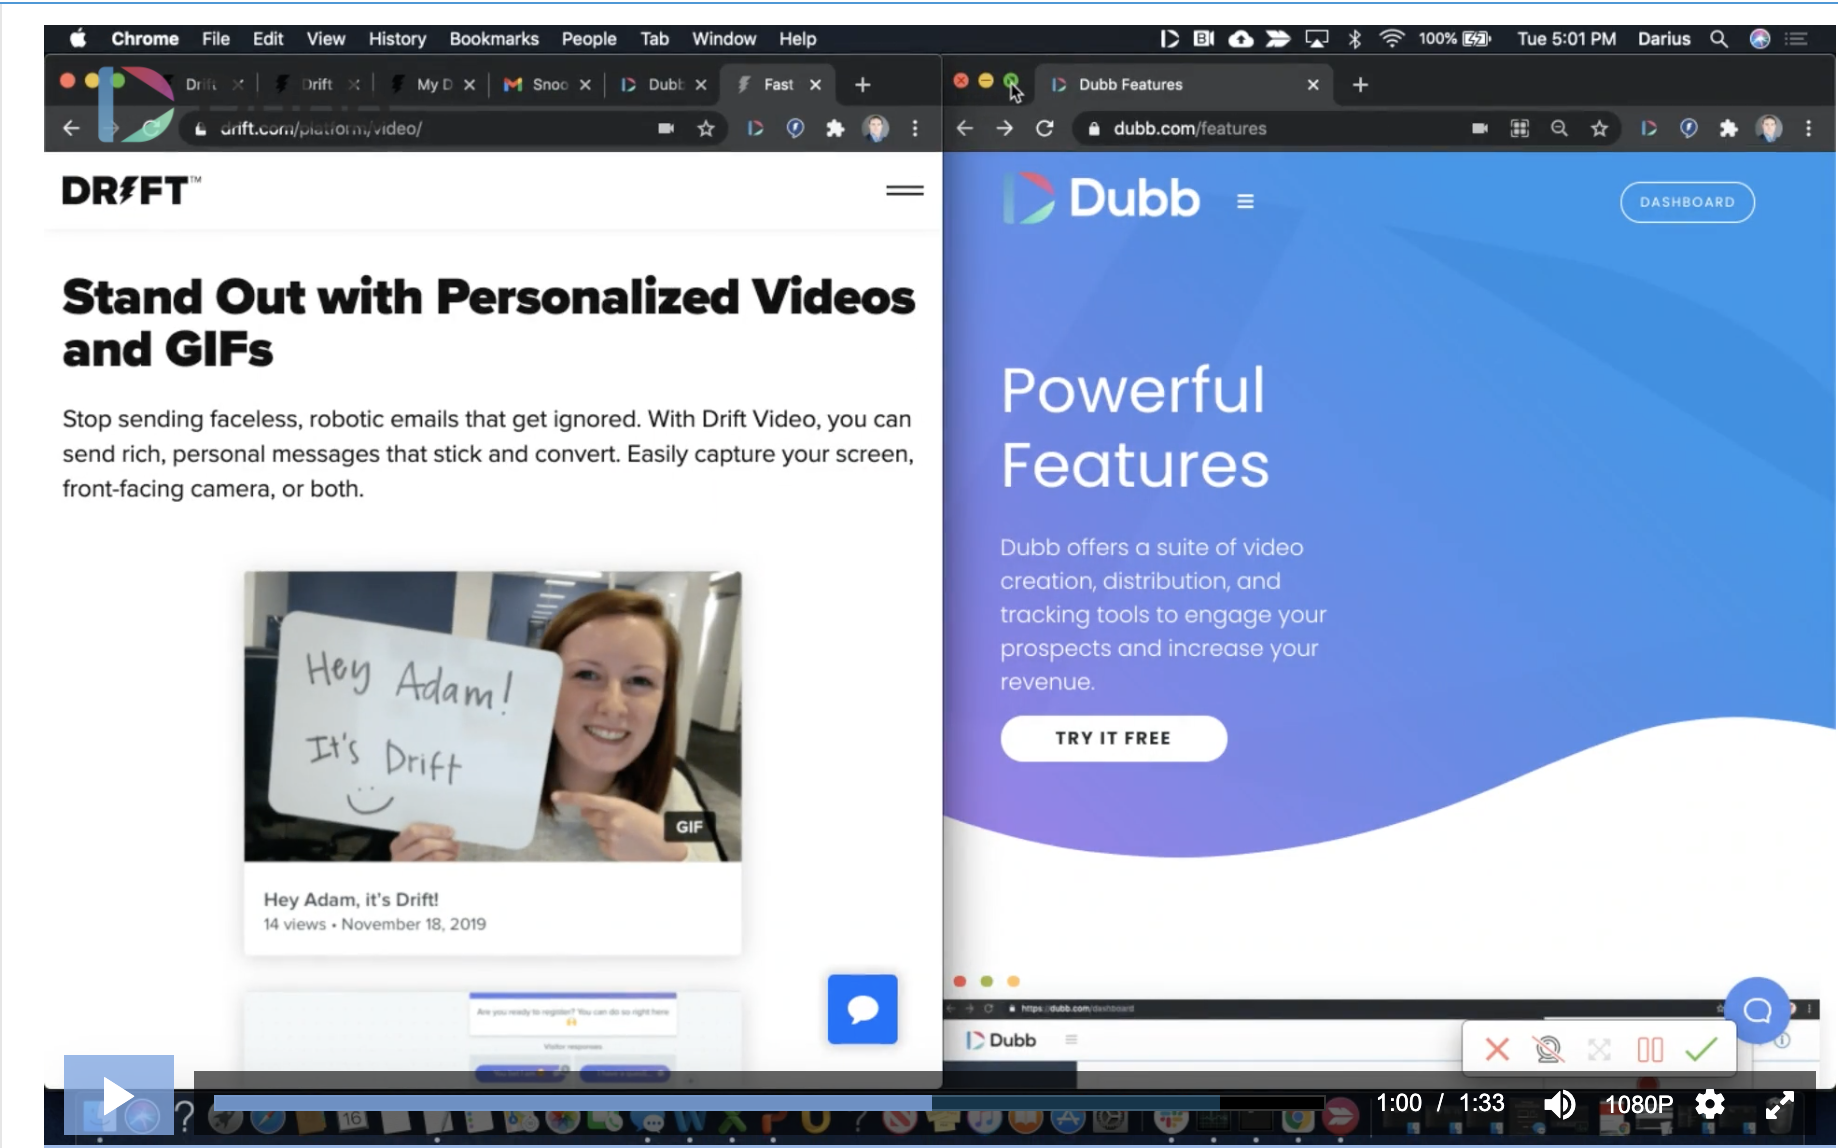Image resolution: width=1838 pixels, height=1148 pixels.
Task: Open the Bookmarks menu
Action: (494, 39)
